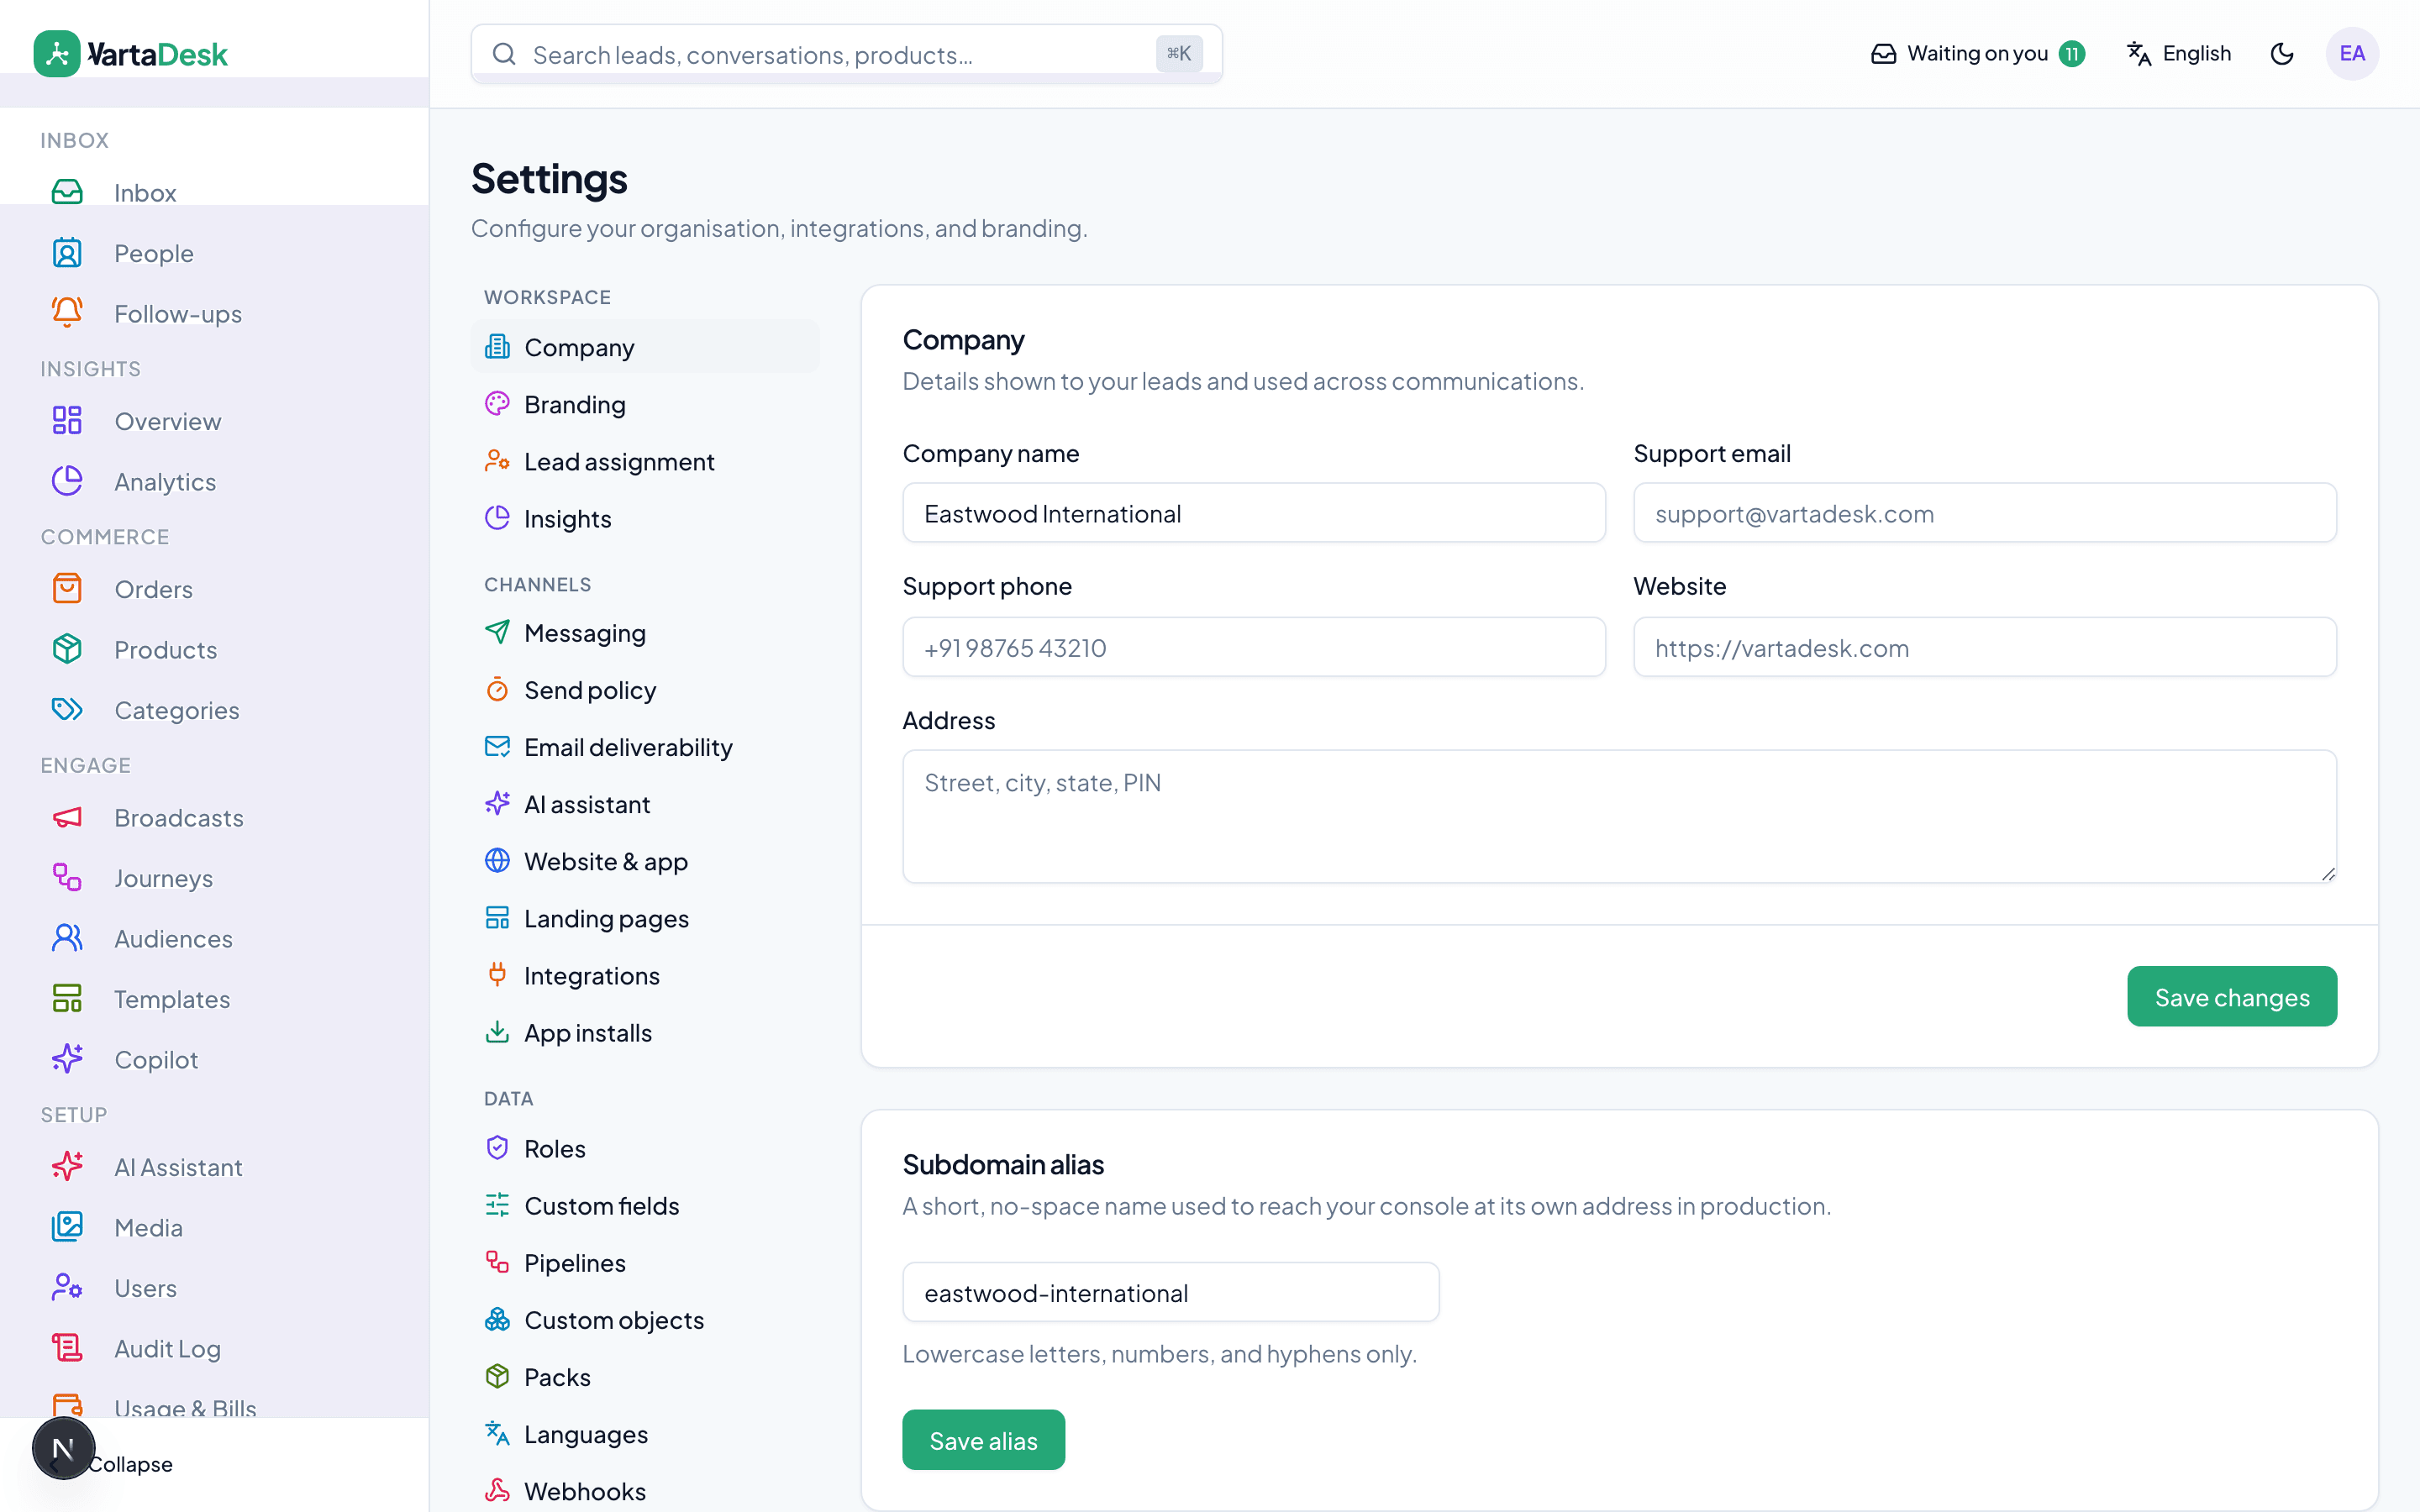Select the Lead assignment settings tab

(645, 461)
